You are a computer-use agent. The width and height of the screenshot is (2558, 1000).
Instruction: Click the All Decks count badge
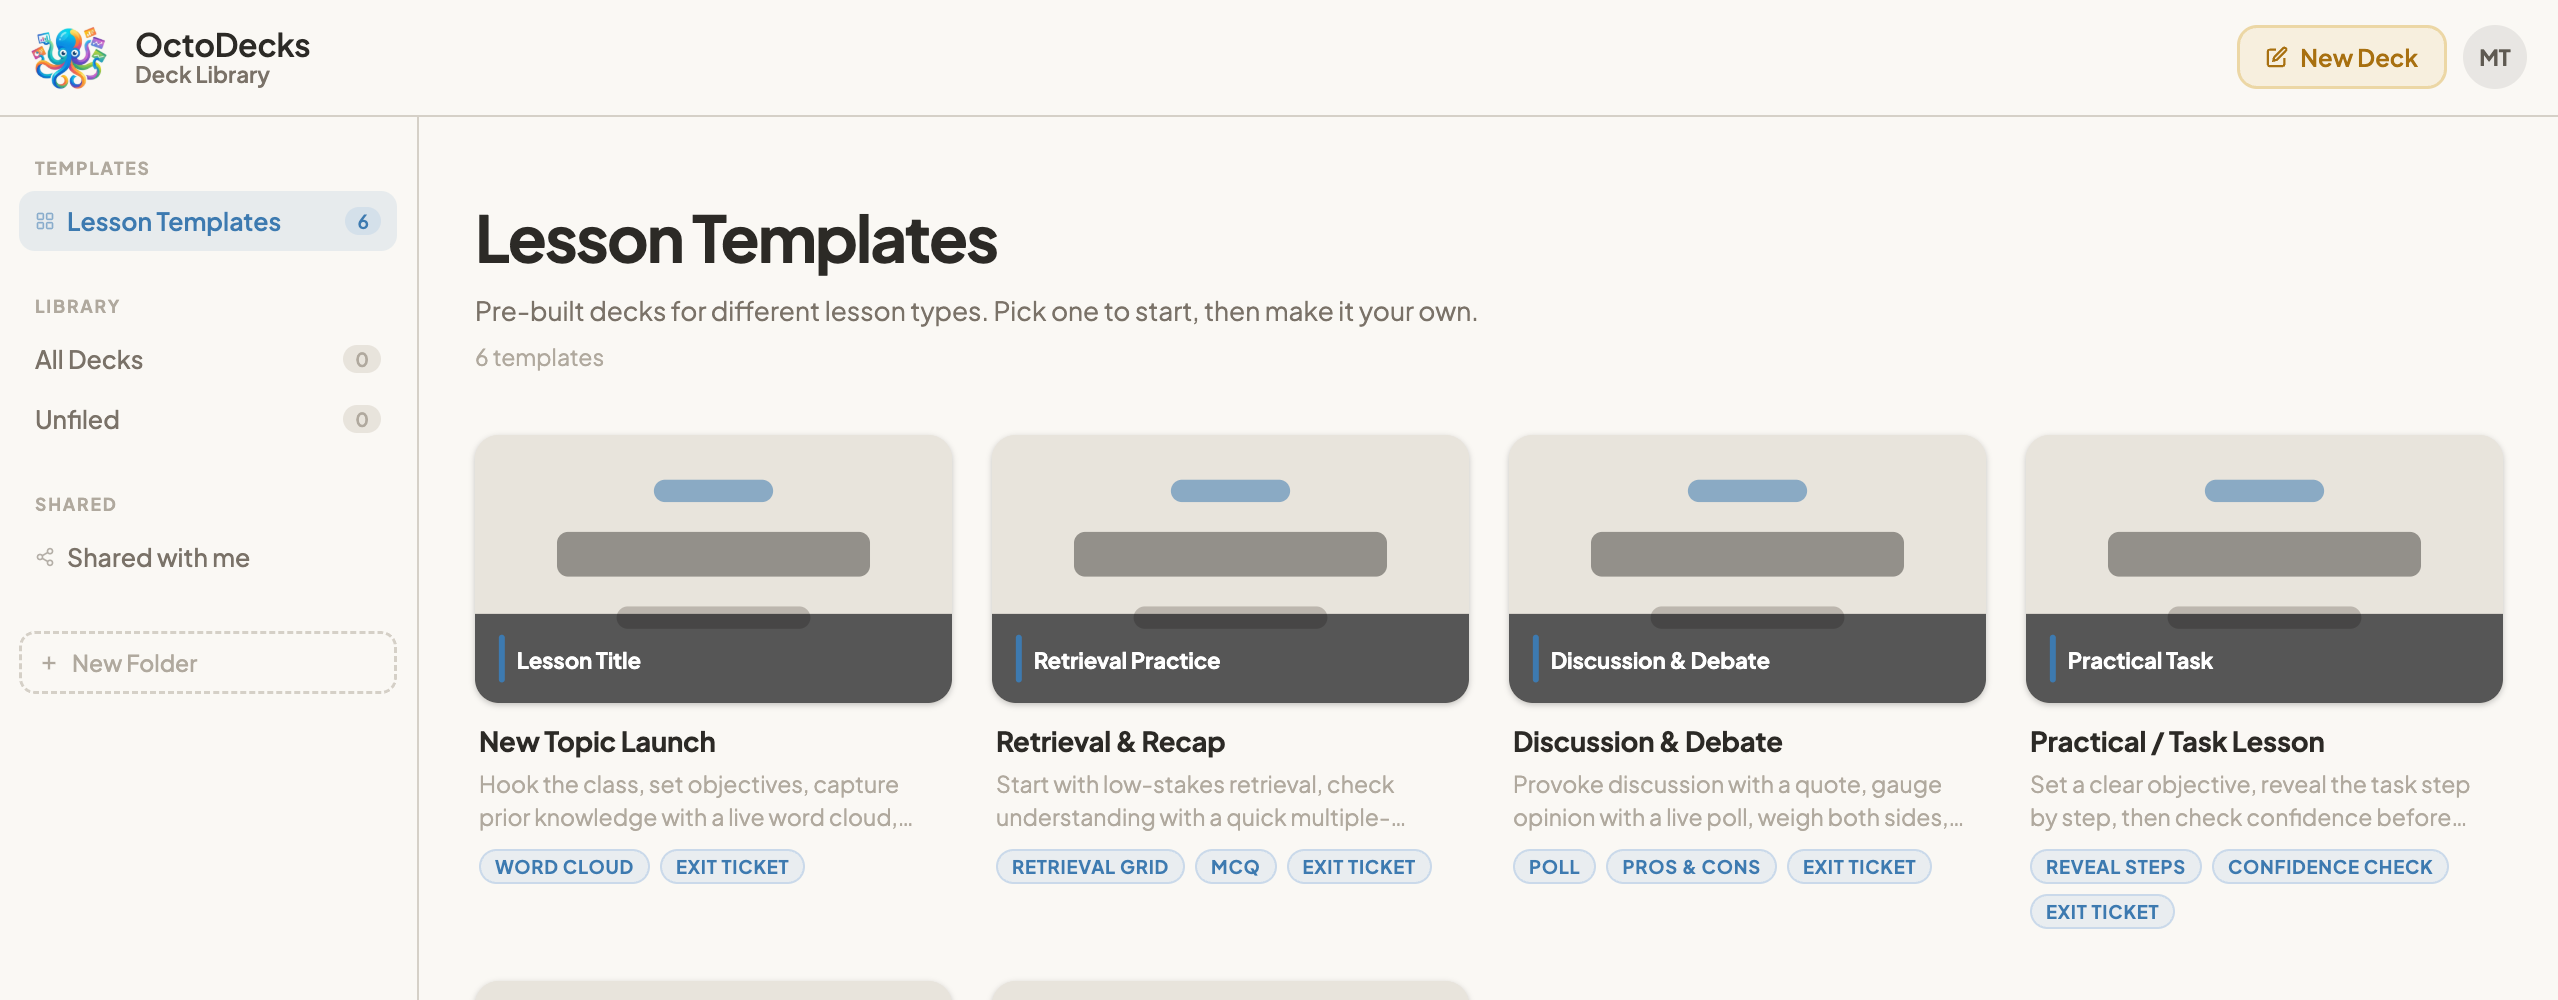click(361, 359)
